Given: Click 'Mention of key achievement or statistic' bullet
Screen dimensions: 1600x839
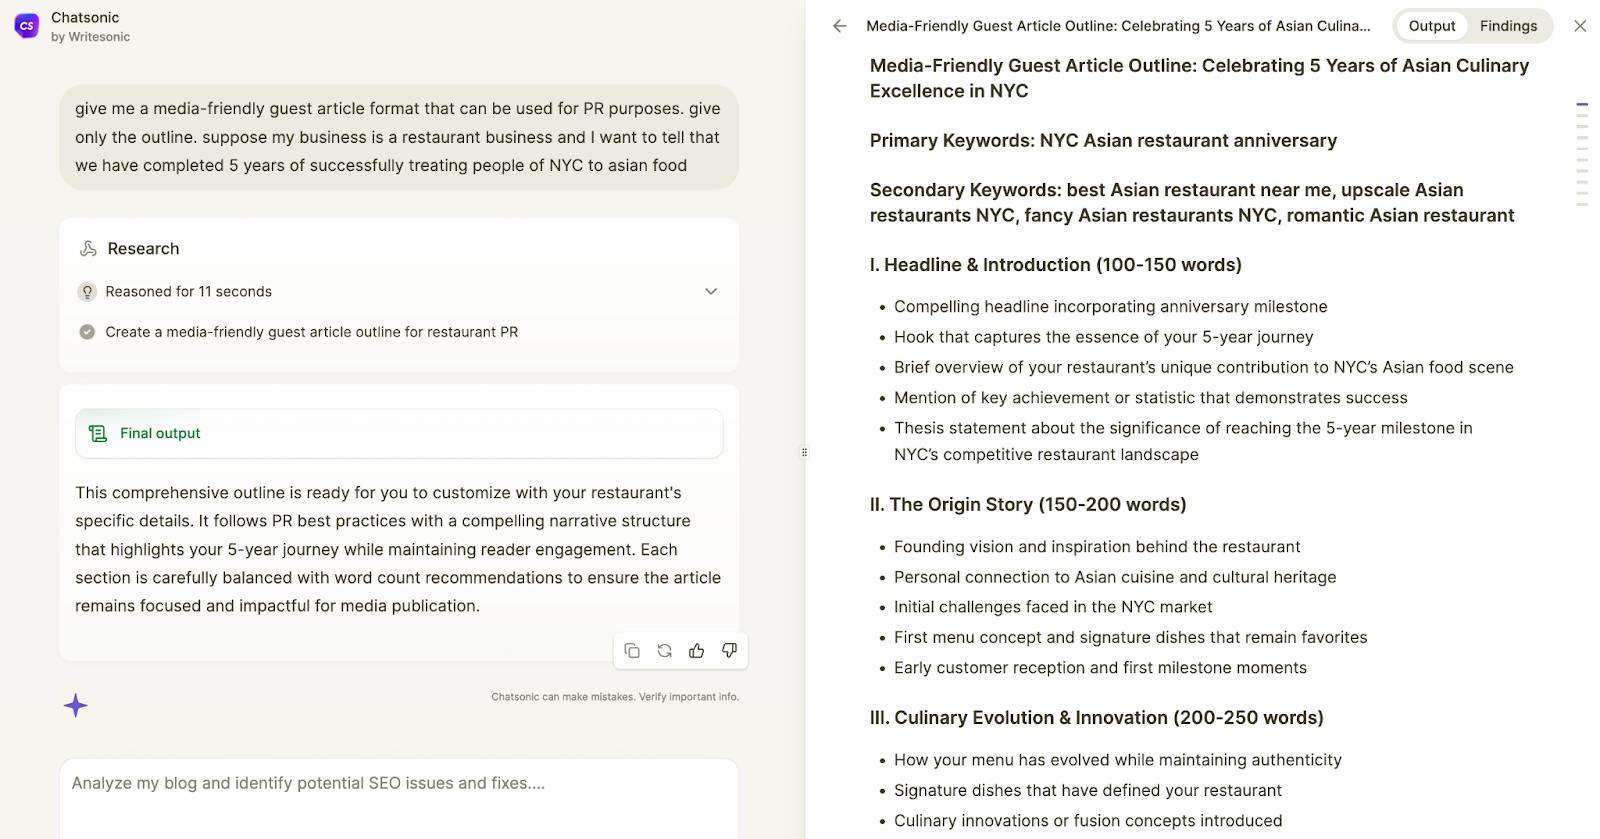Looking at the screenshot, I should tap(1150, 398).
